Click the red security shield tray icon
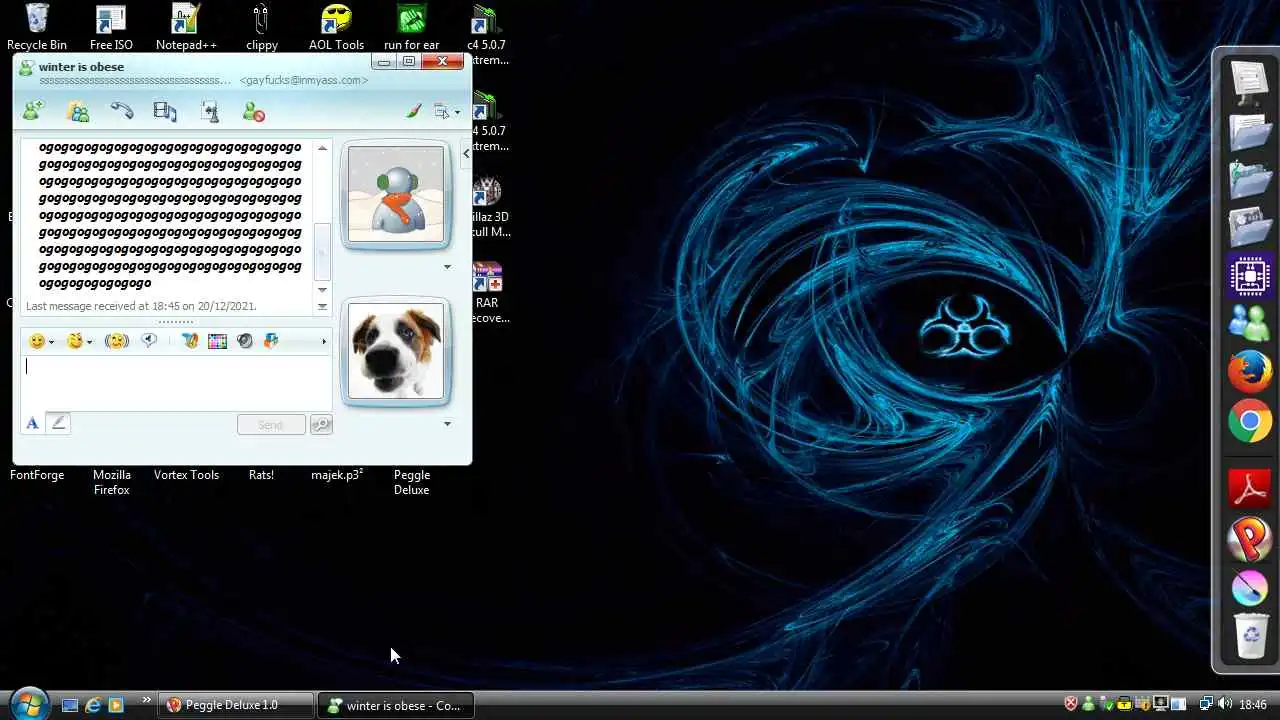The image size is (1280, 720). 1071,704
